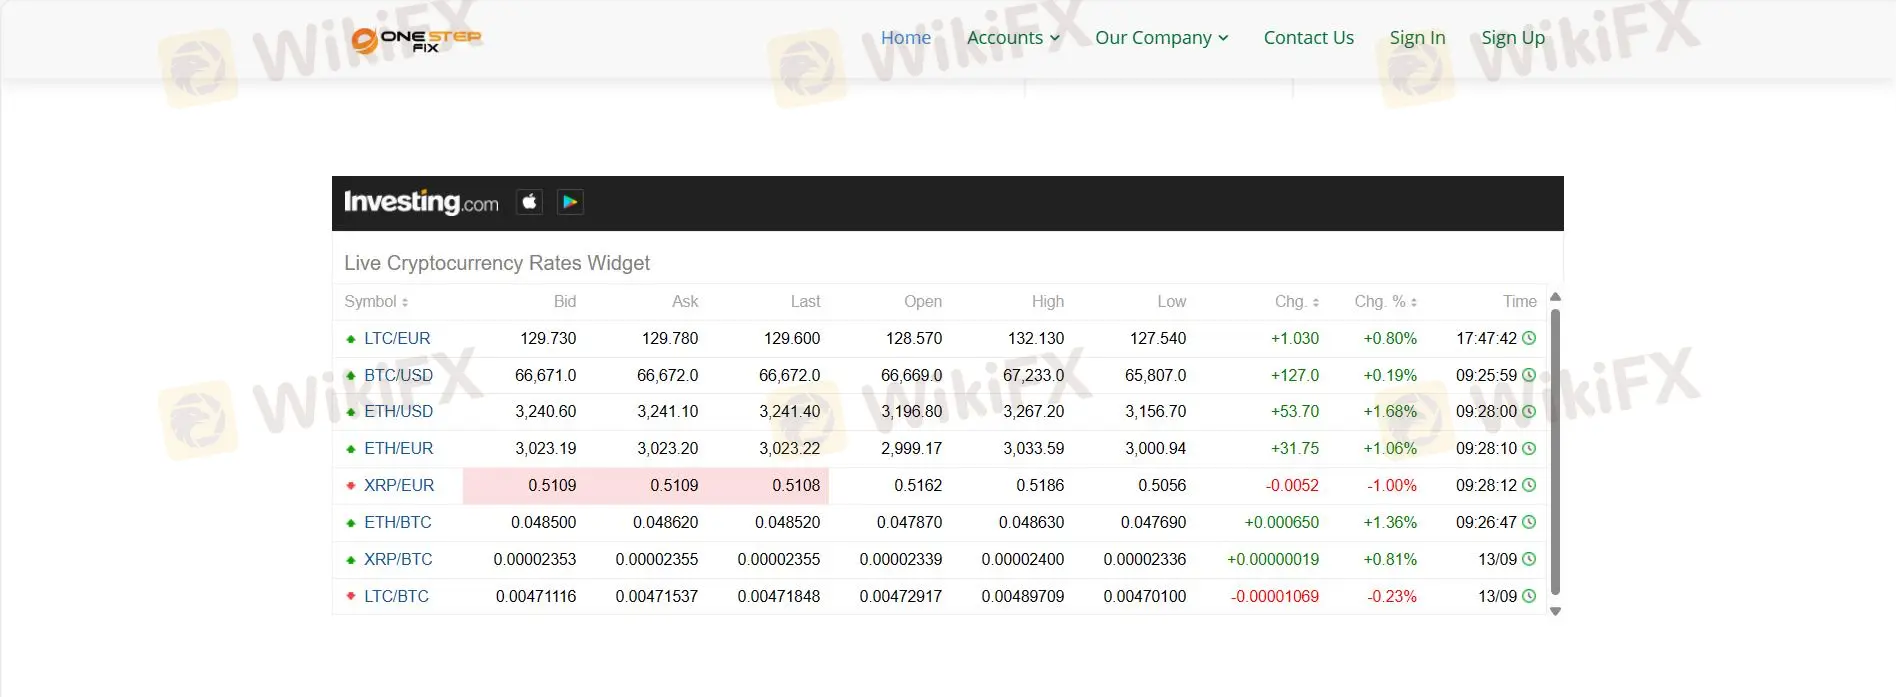Click clock icon in LTC/EUR row
1896x697 pixels.
coord(1528,339)
